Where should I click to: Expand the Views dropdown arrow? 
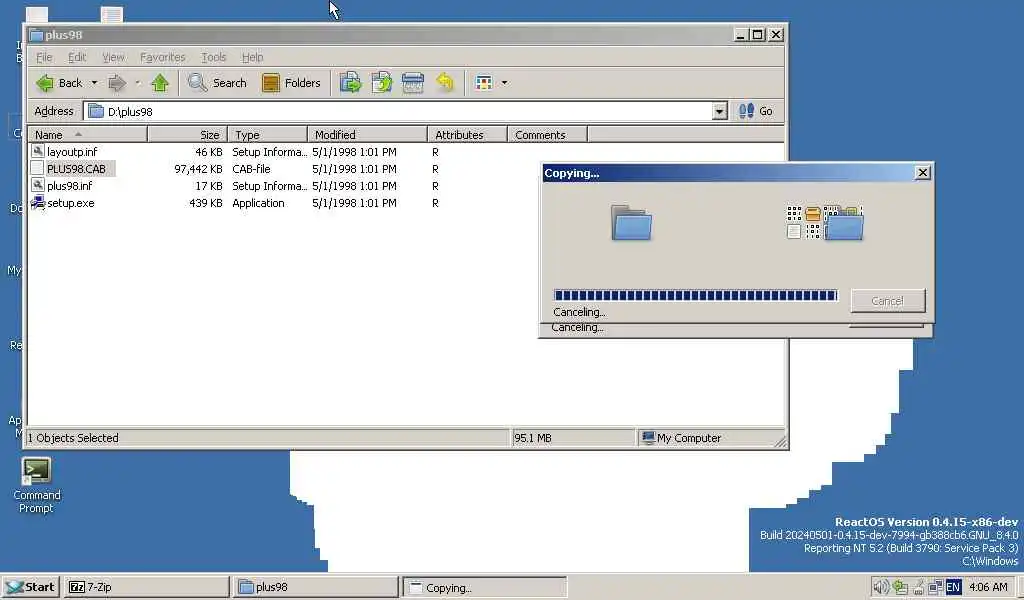(x=504, y=83)
